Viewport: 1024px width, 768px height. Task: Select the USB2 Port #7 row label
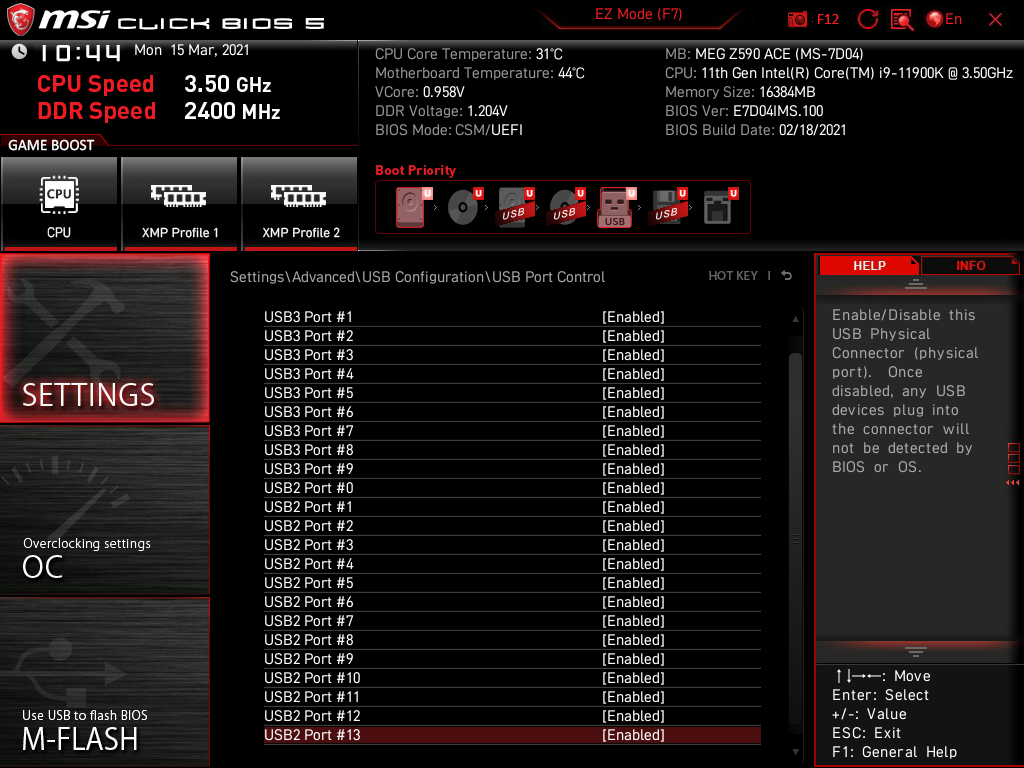309,621
